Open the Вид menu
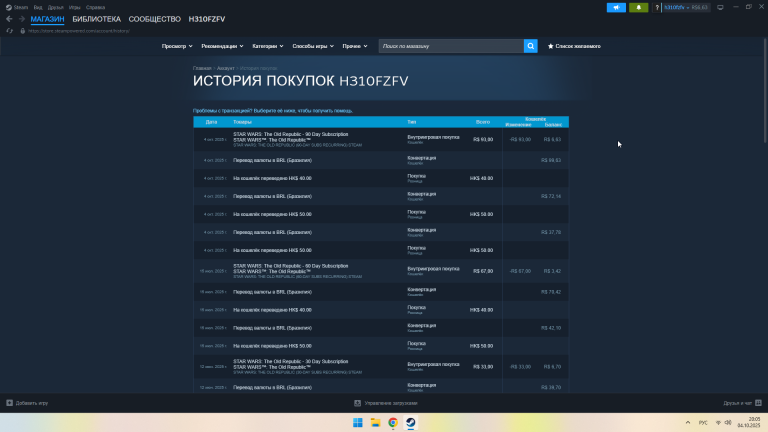The width and height of the screenshot is (768, 432). [38, 7]
